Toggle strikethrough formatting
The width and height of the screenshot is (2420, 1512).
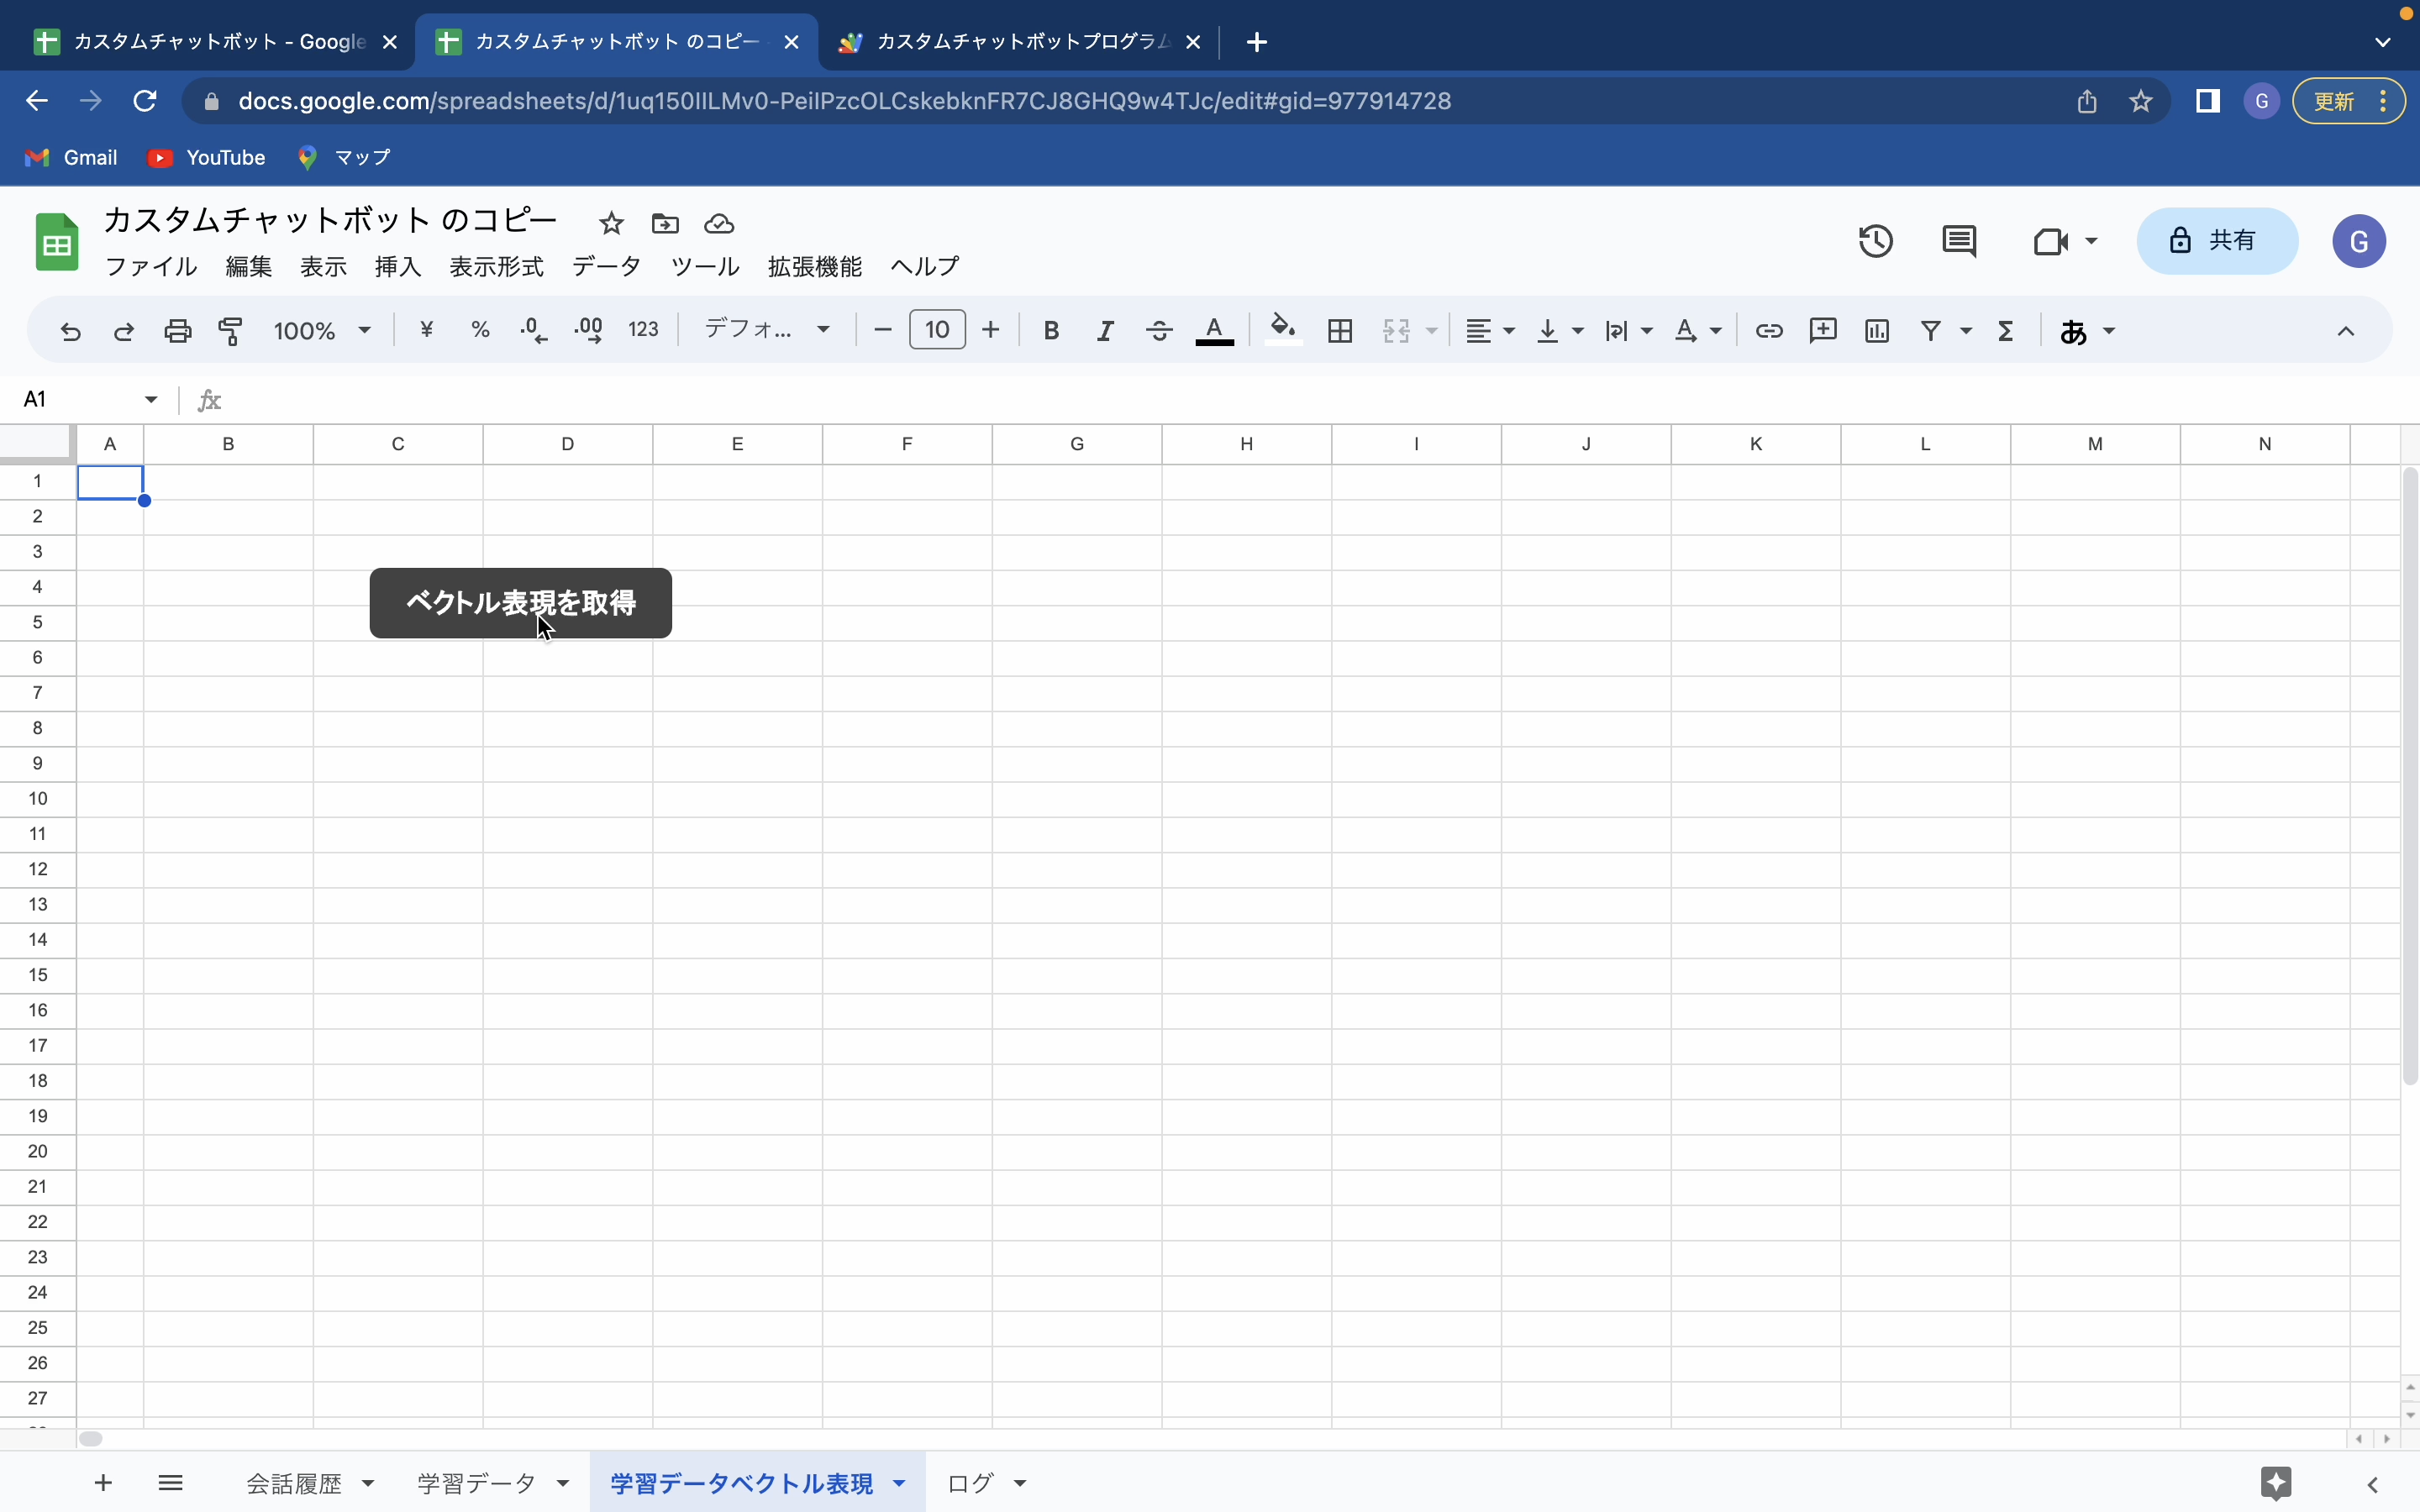[1157, 330]
